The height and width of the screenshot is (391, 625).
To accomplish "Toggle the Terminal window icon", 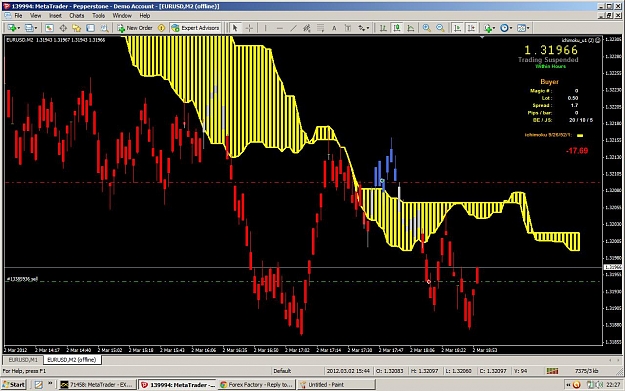I will point(90,28).
